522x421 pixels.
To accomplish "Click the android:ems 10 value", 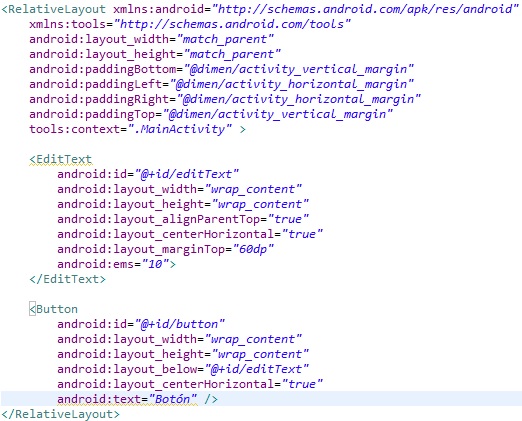I will [x=155, y=264].
